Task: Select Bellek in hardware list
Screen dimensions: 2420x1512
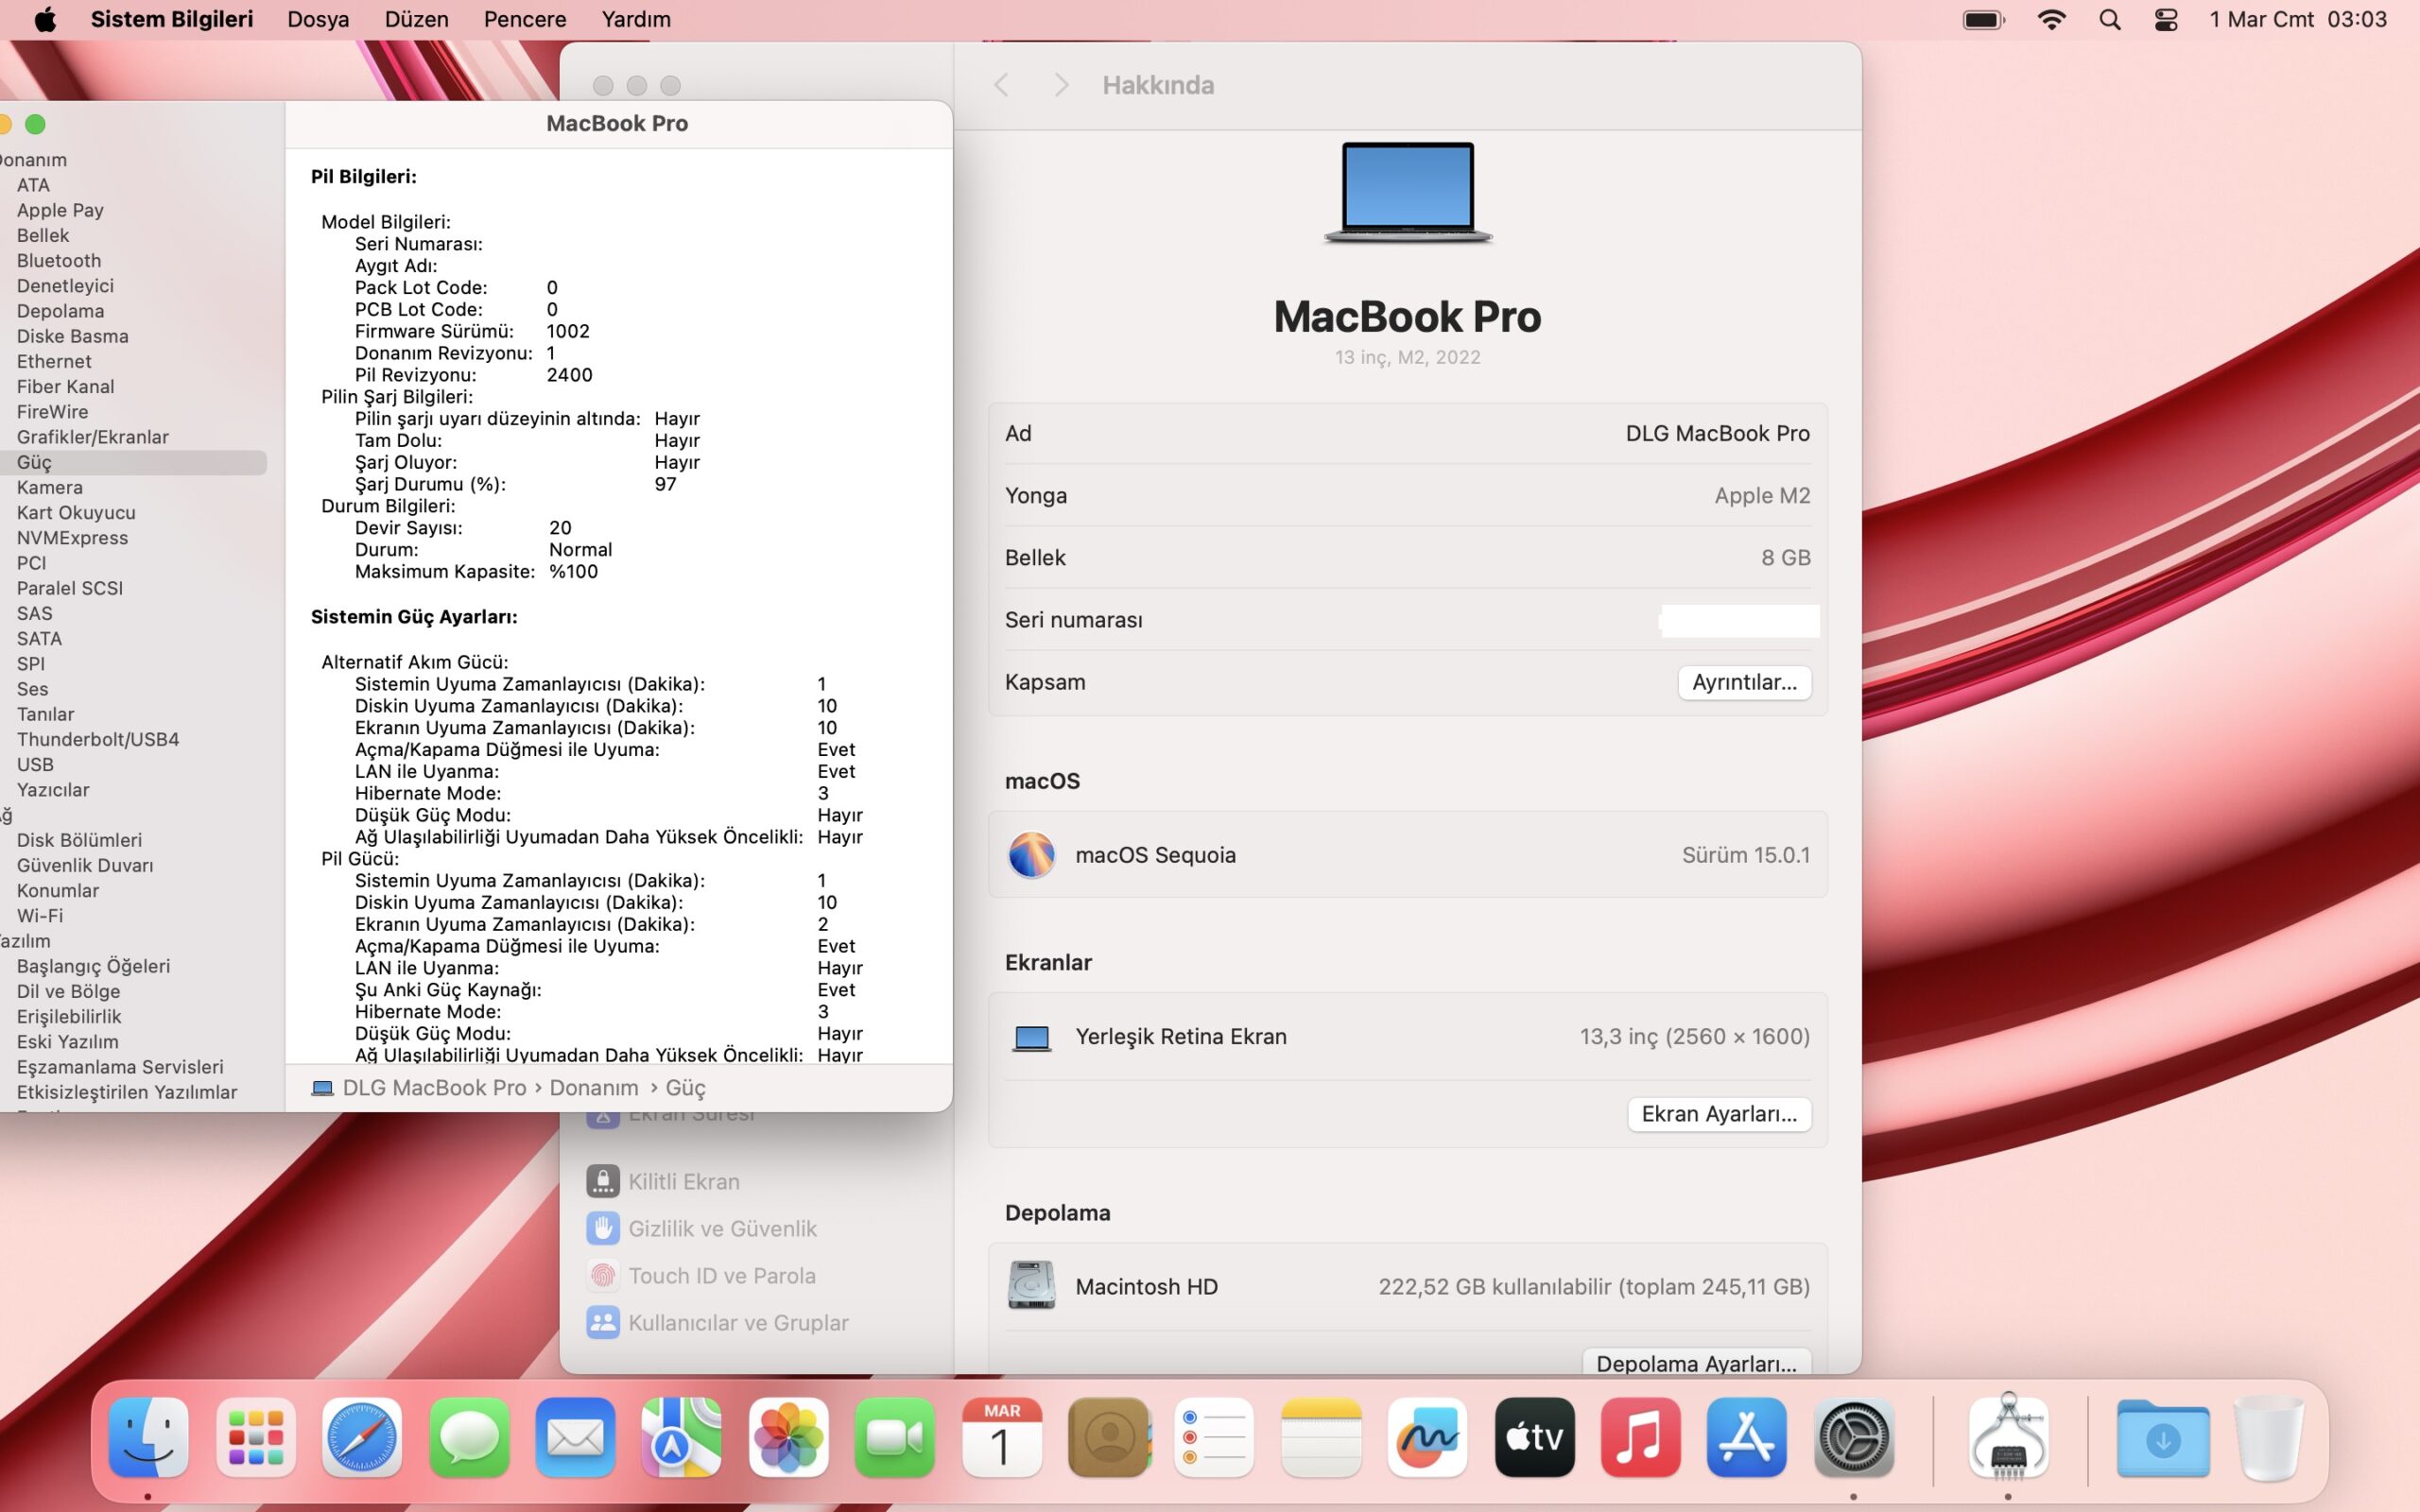Action: coord(43,235)
